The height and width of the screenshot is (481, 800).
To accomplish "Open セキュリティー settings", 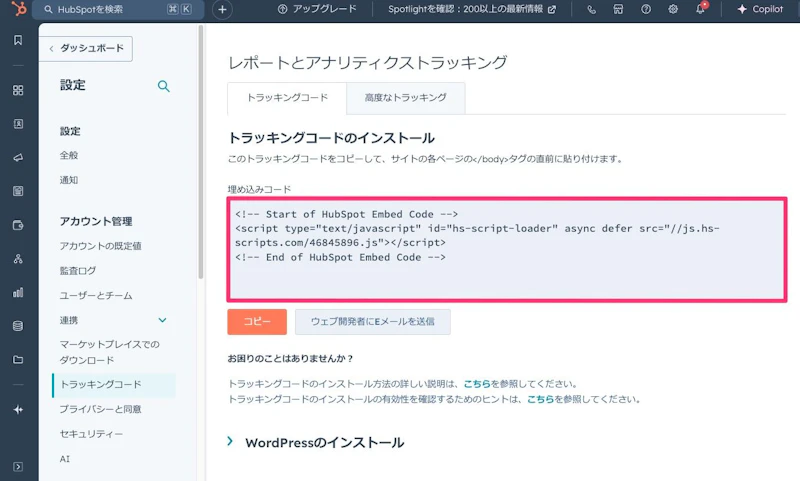I will 91,434.
